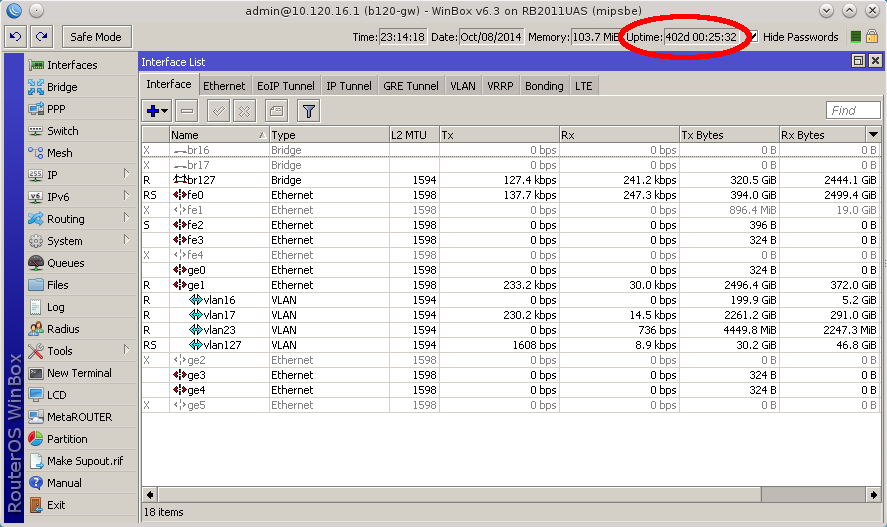Sort by the L2 MTU column header
This screenshot has width=887, height=527.
click(414, 135)
